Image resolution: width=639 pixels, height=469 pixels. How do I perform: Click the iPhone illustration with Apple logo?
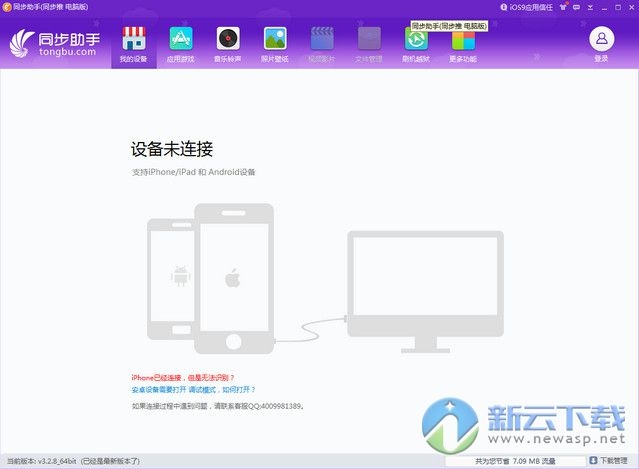coord(234,279)
